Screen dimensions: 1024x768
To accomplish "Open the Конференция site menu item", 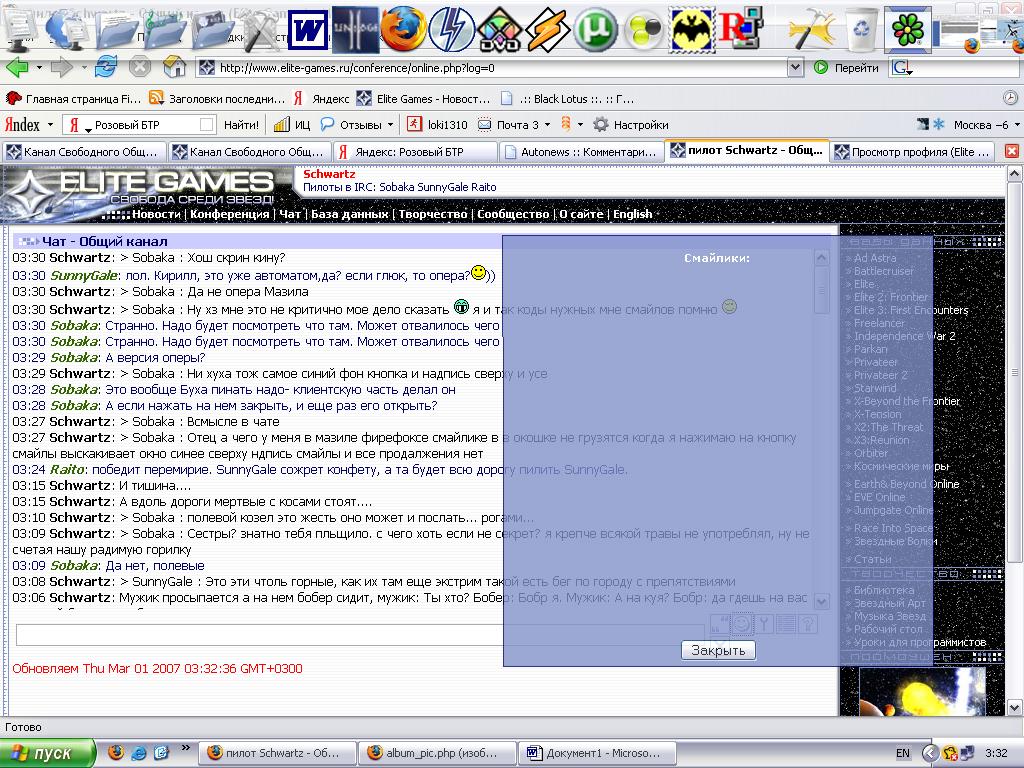I will tap(229, 214).
